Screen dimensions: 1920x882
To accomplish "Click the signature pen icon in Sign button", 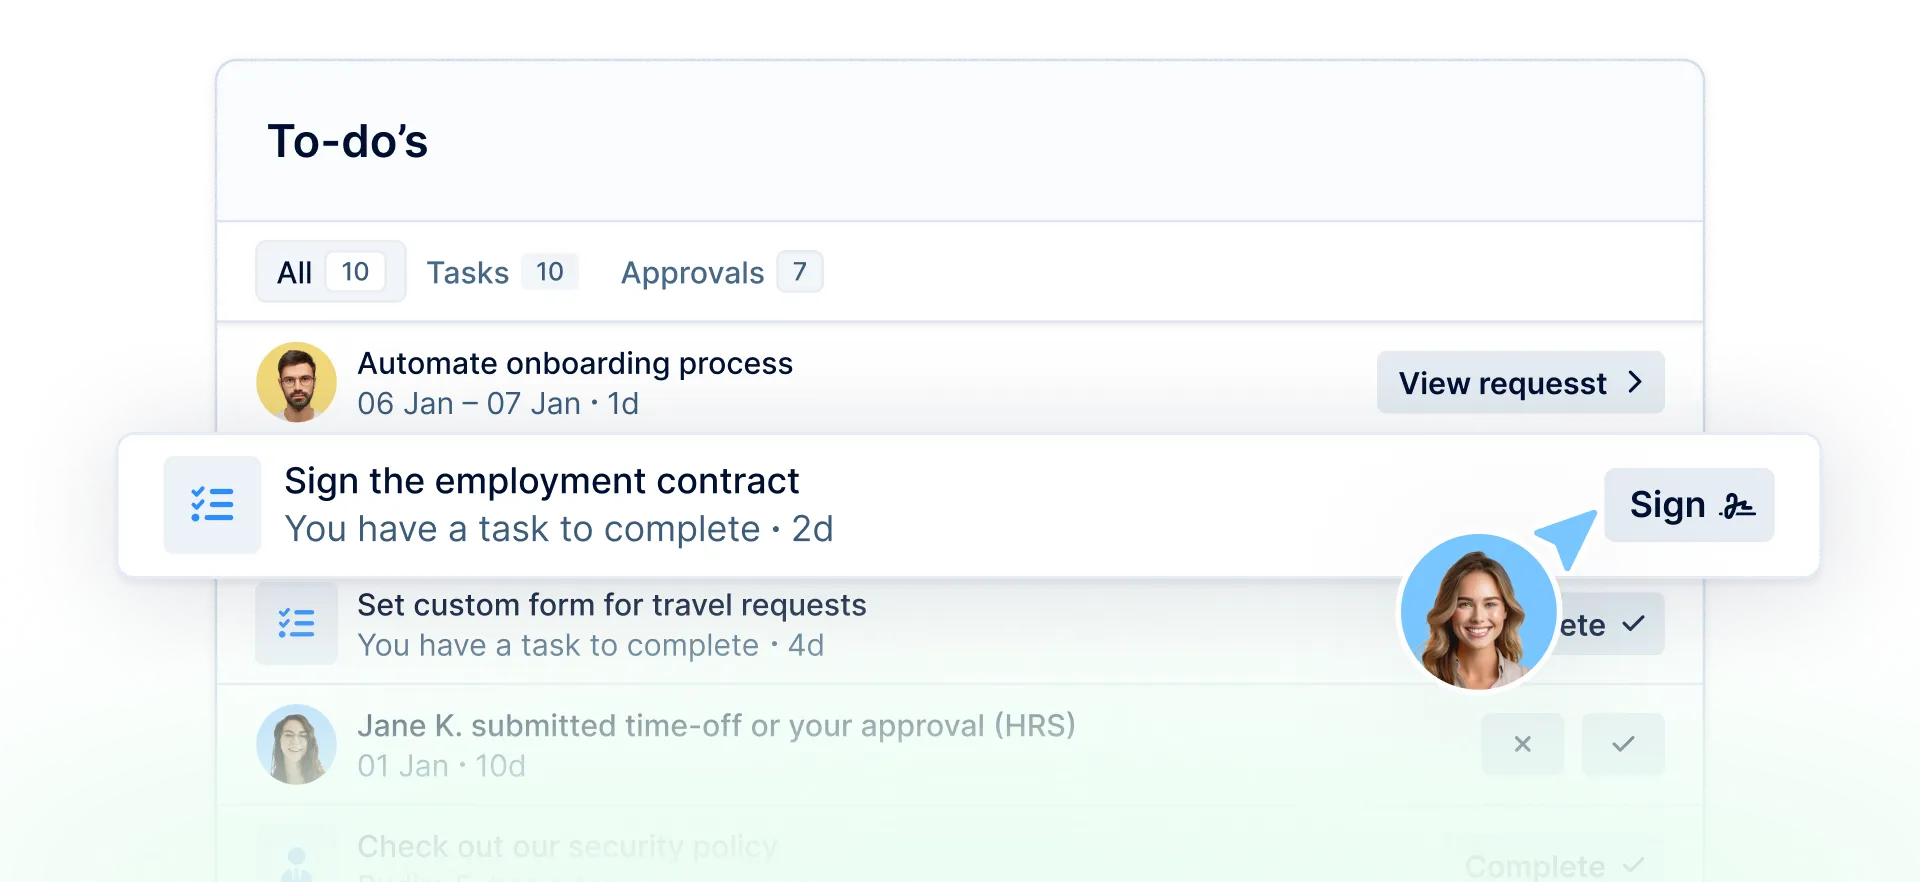I will pyautogui.click(x=1737, y=506).
